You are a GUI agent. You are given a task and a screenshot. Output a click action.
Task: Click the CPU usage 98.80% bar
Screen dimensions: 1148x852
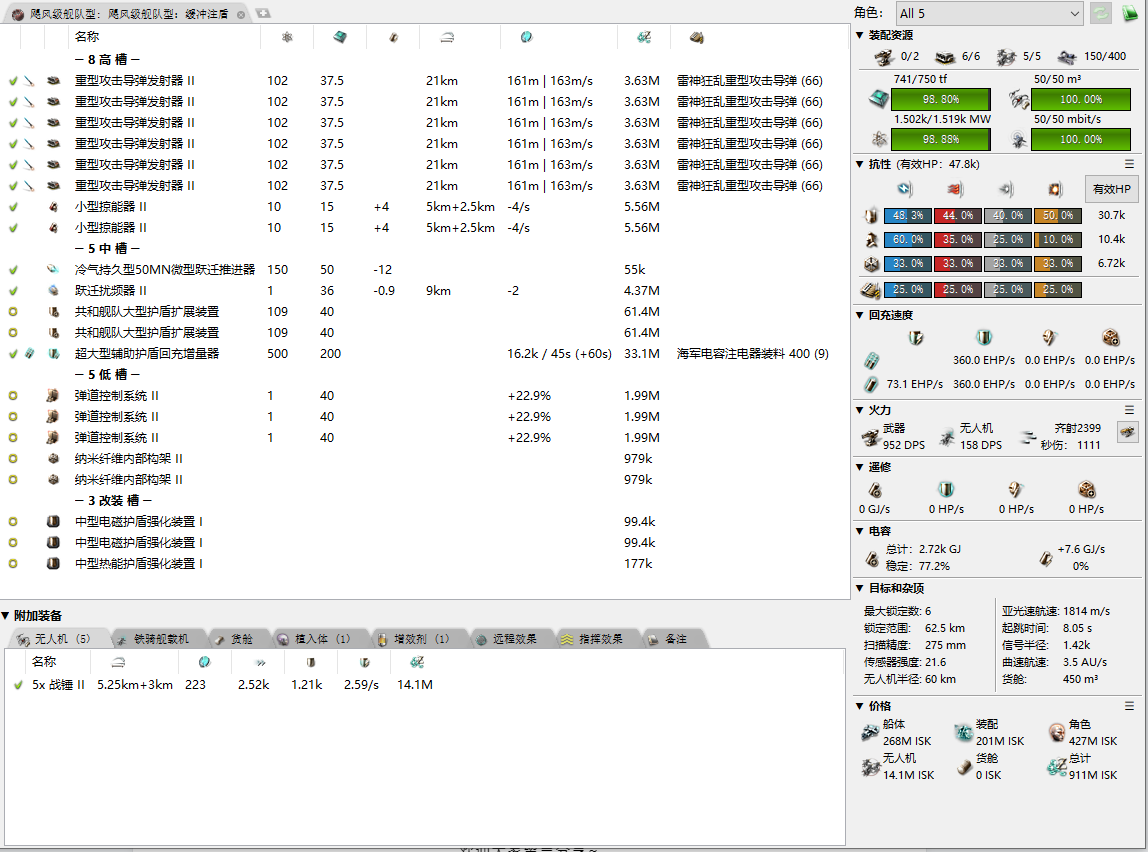[940, 100]
